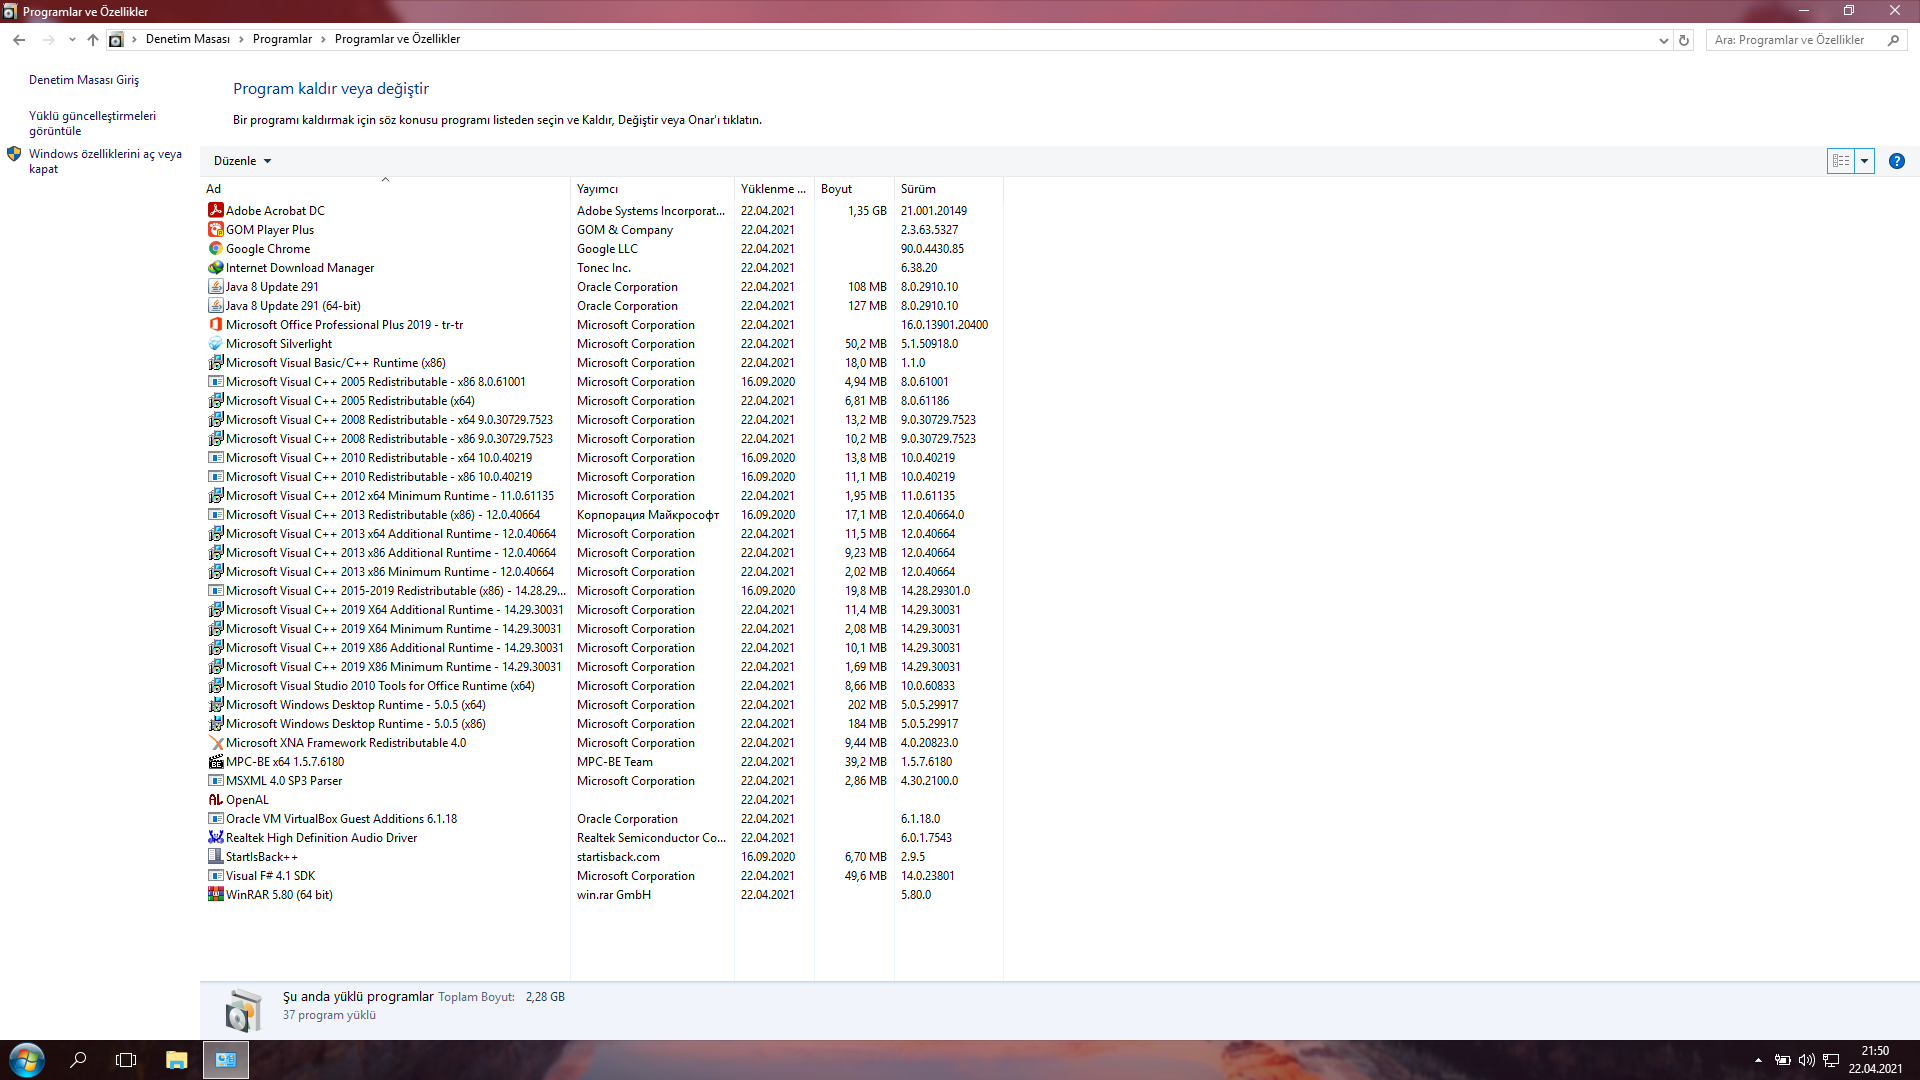Open the Windows Start button
Screen dimensions: 1920x1080
tap(27, 1060)
